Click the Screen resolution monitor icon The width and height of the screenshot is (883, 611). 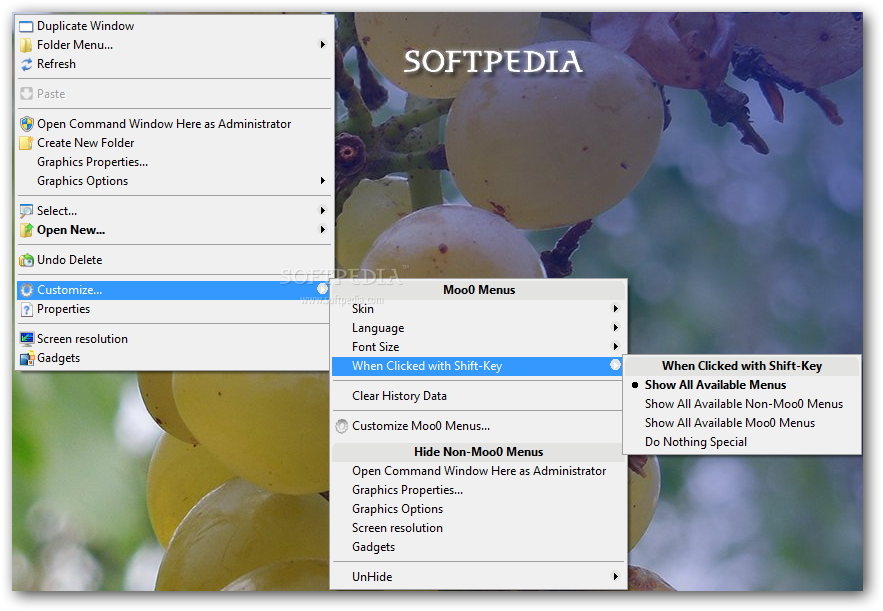pyautogui.click(x=26, y=339)
